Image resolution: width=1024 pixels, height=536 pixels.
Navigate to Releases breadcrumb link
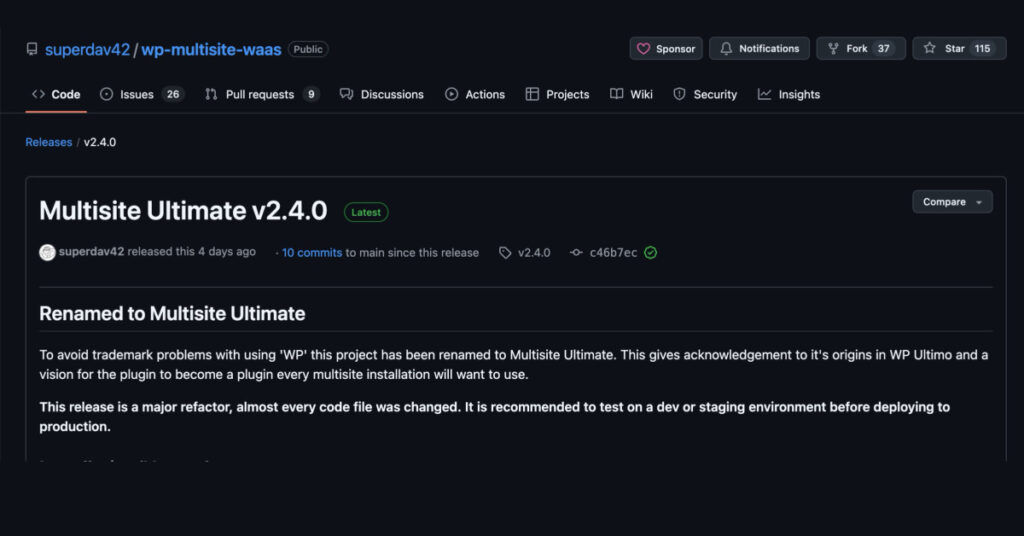pyautogui.click(x=48, y=142)
